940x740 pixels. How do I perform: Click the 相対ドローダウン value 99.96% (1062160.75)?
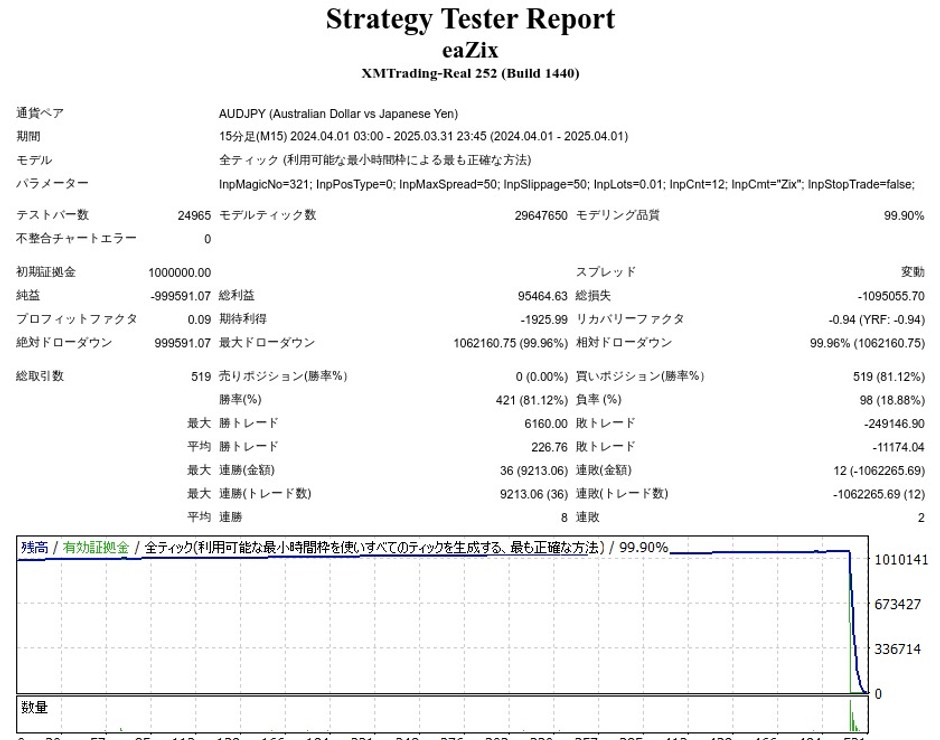867,343
